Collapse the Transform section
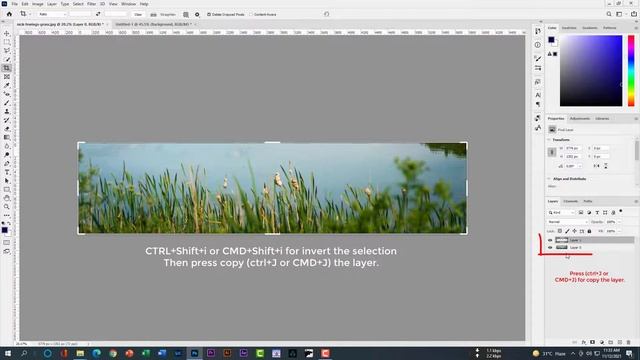The height and width of the screenshot is (360, 640). pyautogui.click(x=549, y=140)
